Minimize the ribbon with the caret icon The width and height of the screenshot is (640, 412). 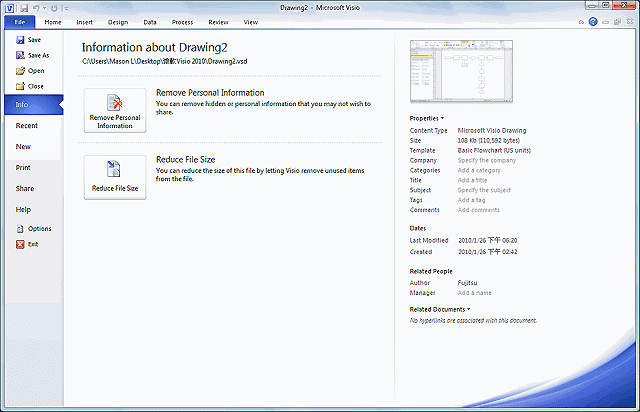coord(581,22)
